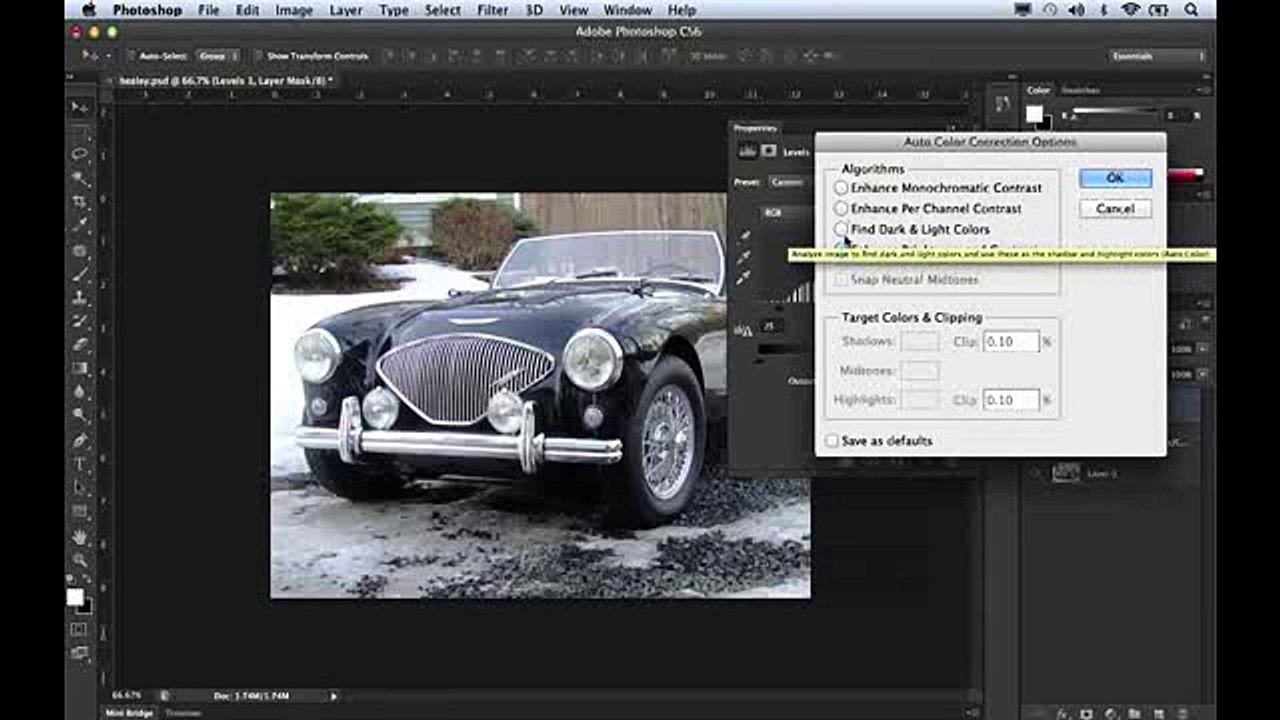Select Find Dark & Light Colors radio button
1280x720 pixels.
[841, 229]
